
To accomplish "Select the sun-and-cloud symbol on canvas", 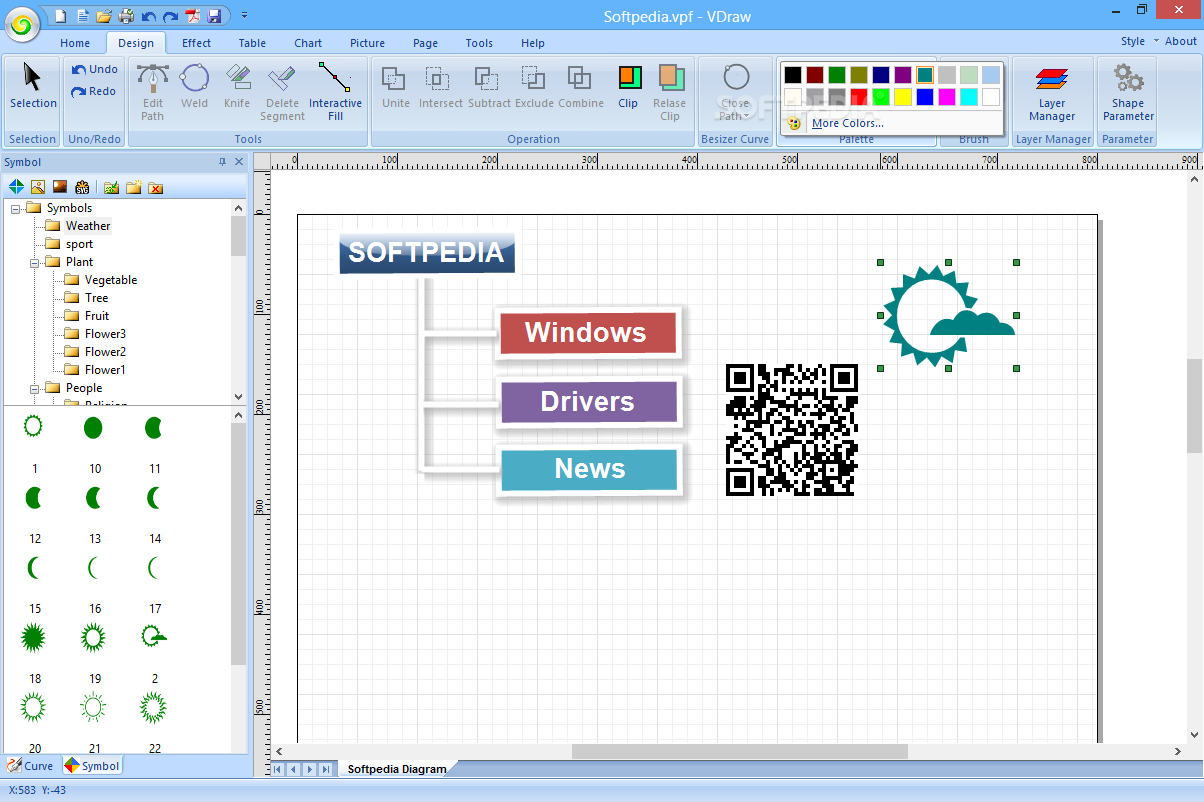I will (x=948, y=315).
